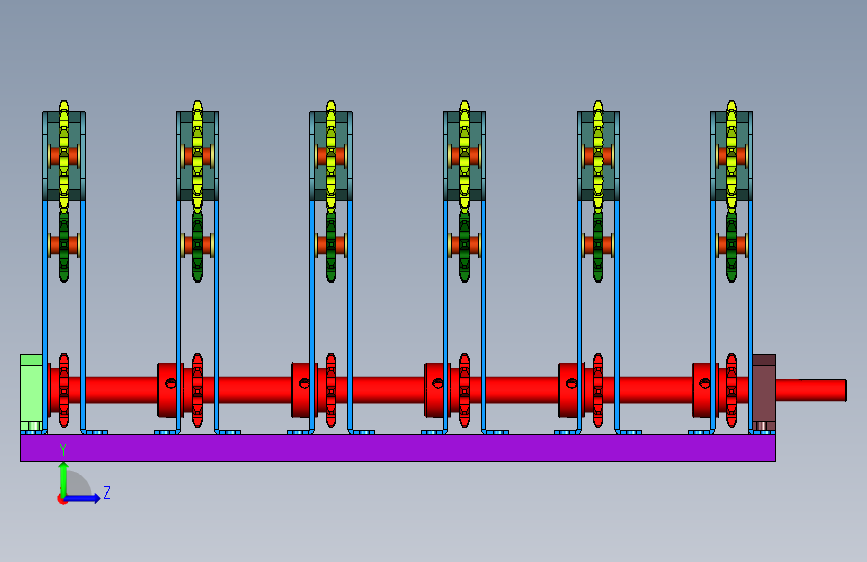Select the rightmost teal housing block
The image size is (867, 562).
[x=732, y=156]
